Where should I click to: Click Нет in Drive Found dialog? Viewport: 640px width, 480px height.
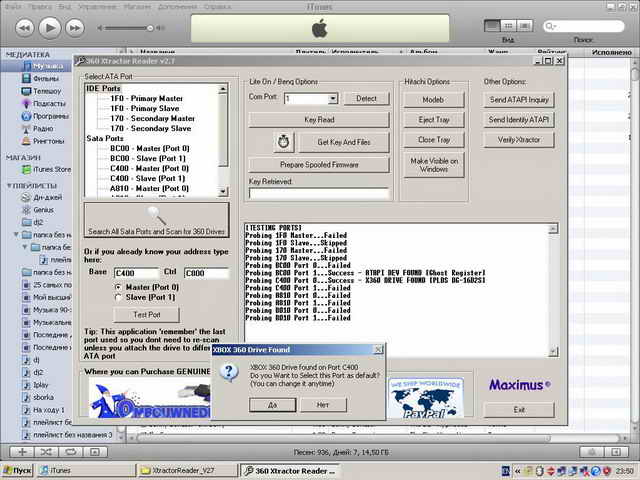(x=323, y=405)
